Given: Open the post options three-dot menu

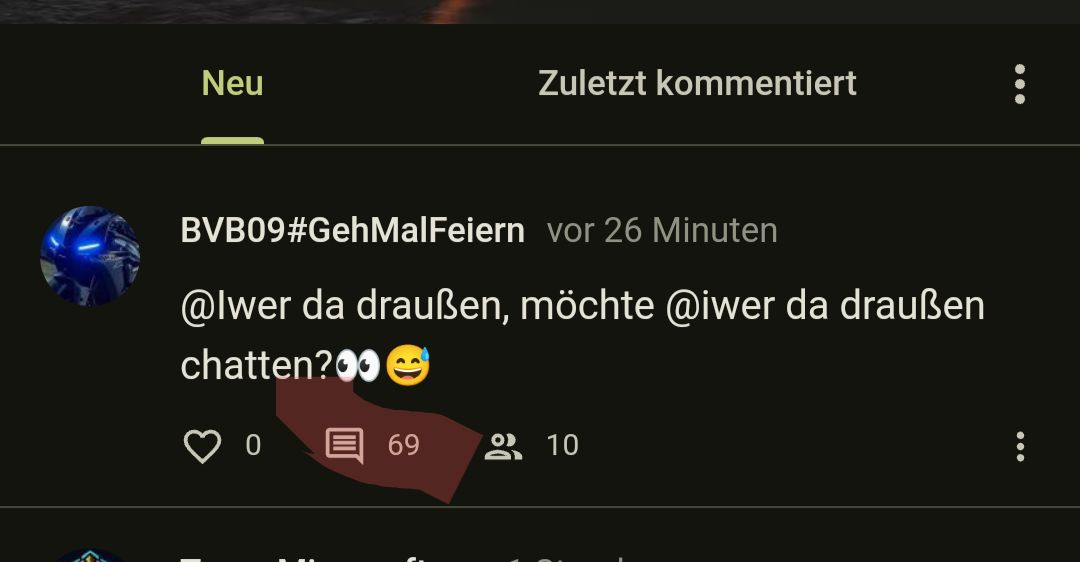Looking at the screenshot, I should coord(1020,446).
